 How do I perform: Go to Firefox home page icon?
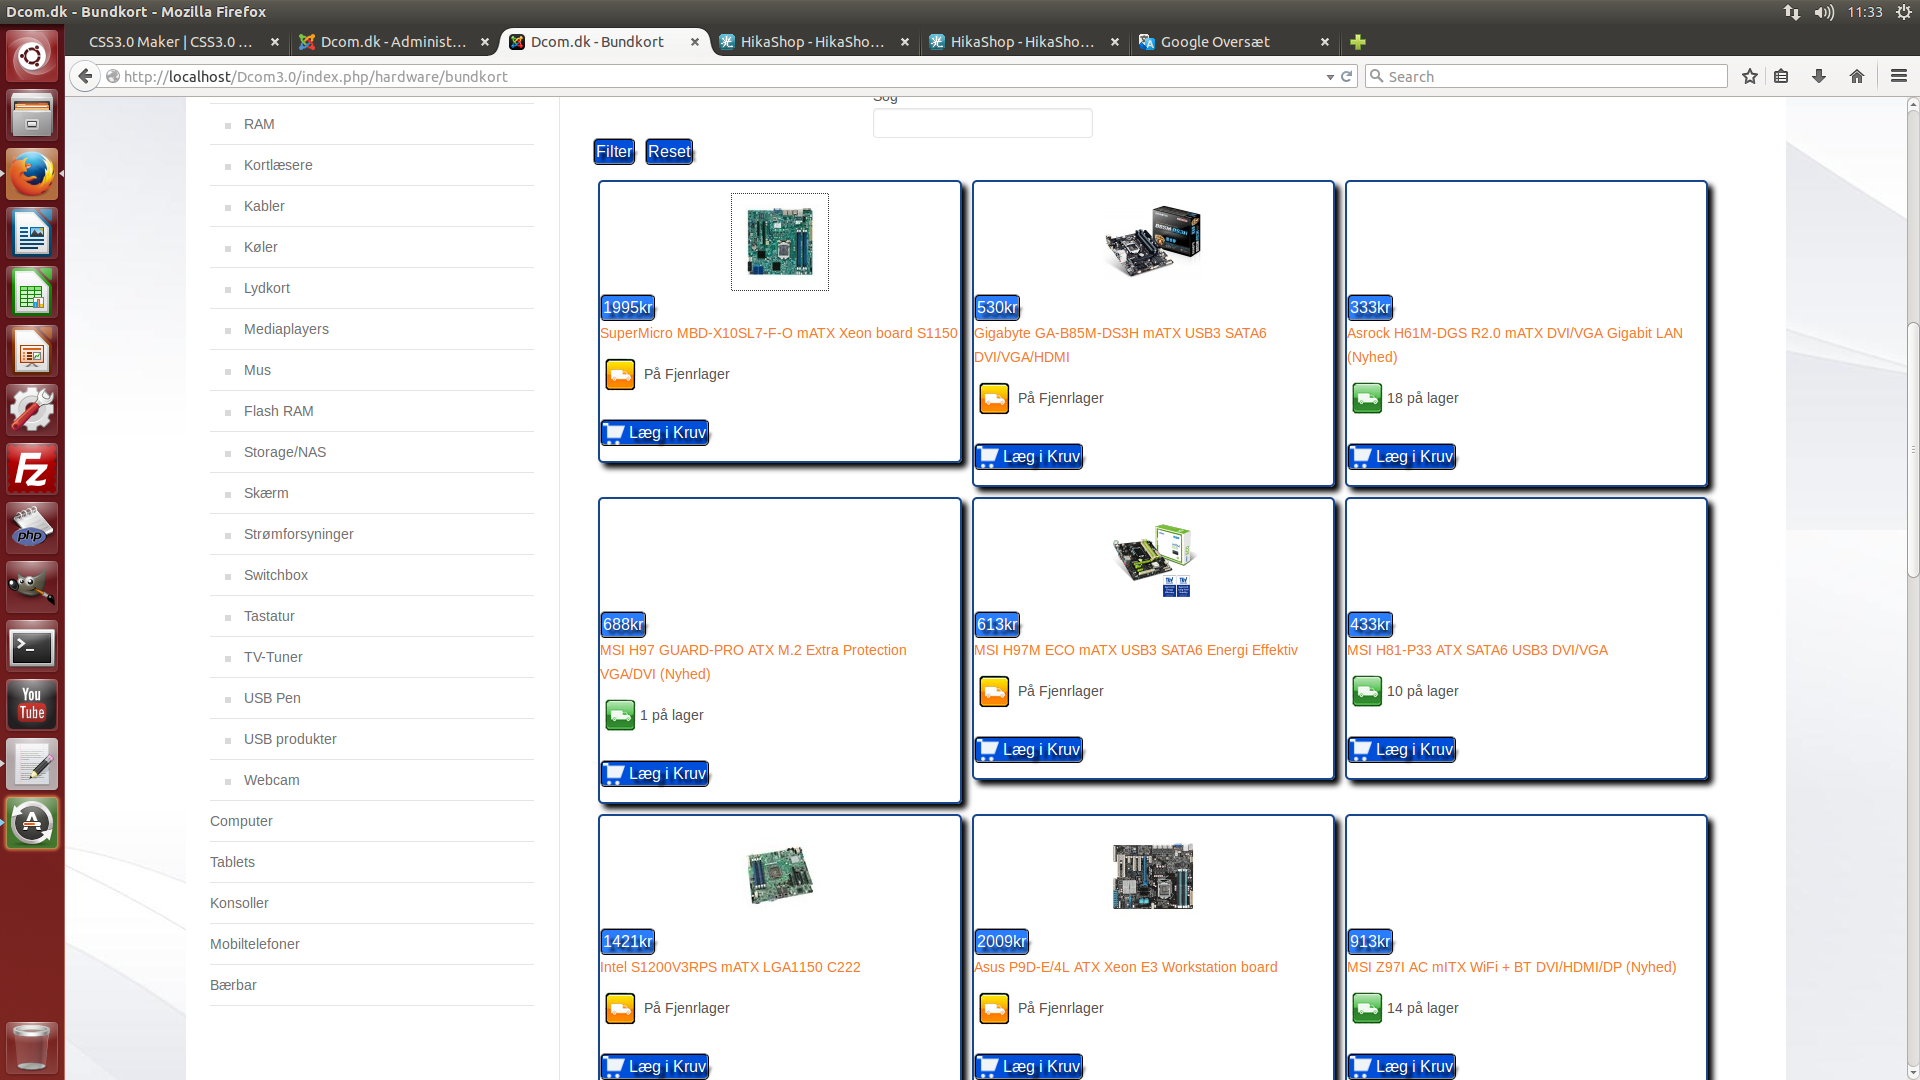point(1857,77)
